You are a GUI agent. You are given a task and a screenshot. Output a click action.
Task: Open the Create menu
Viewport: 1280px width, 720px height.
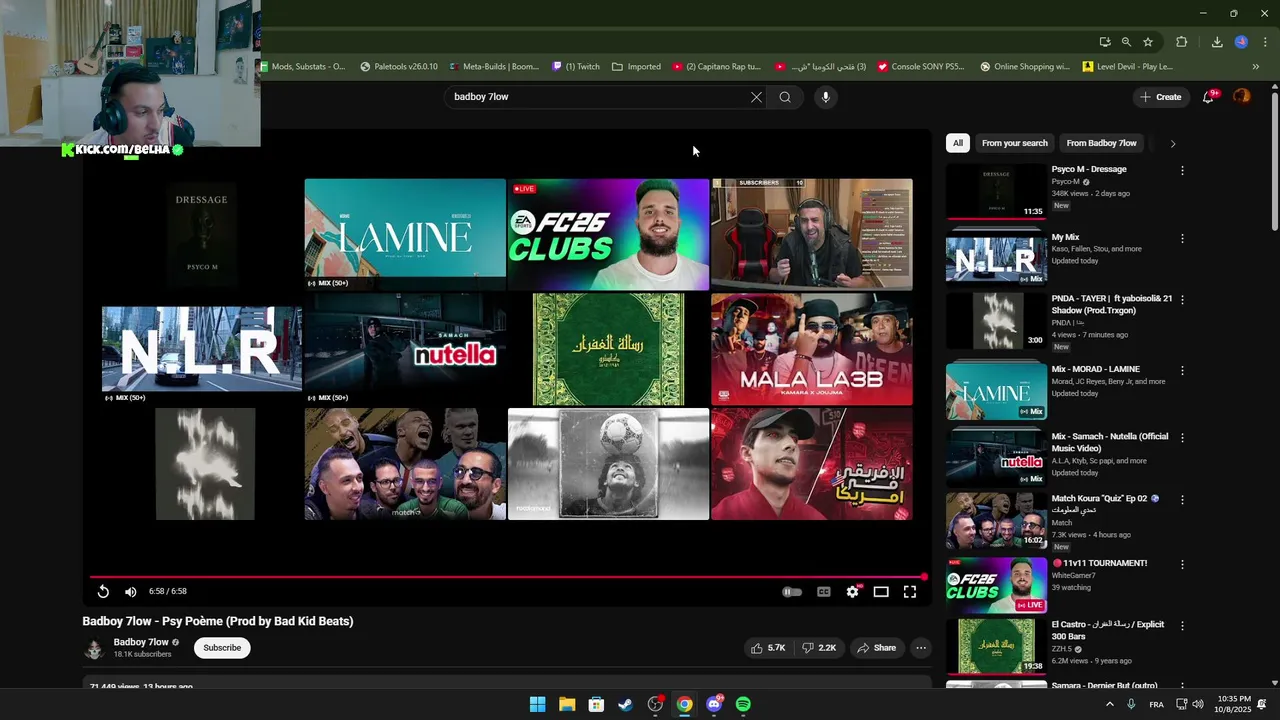pos(1160,97)
